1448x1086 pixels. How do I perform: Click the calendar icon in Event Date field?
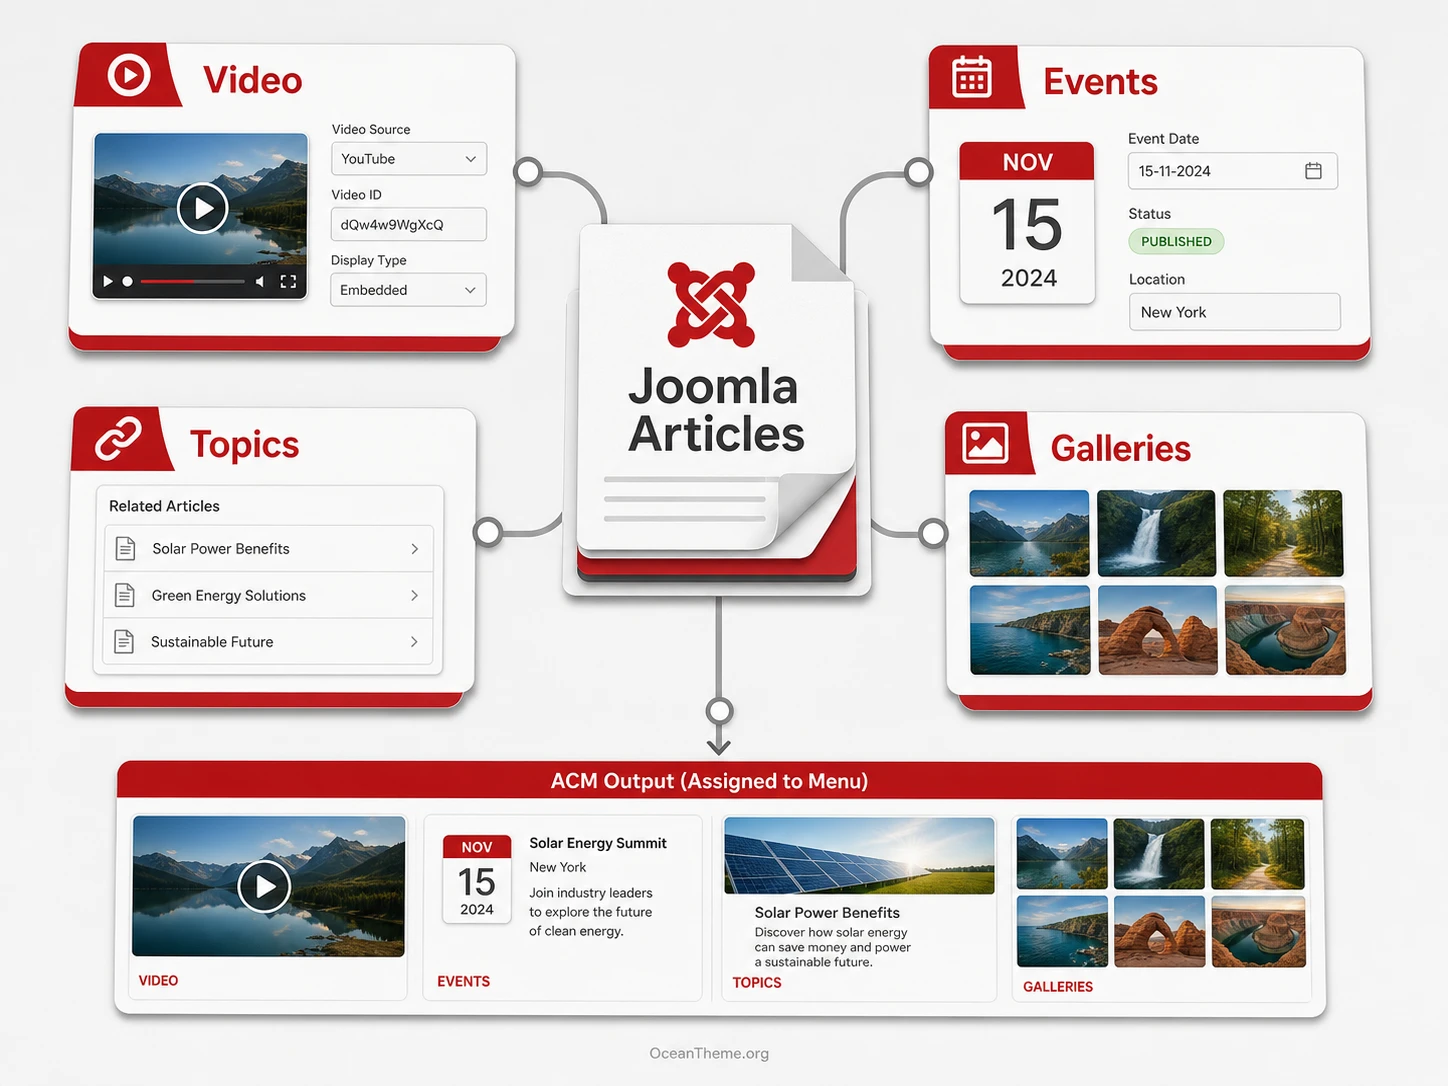(x=1313, y=171)
